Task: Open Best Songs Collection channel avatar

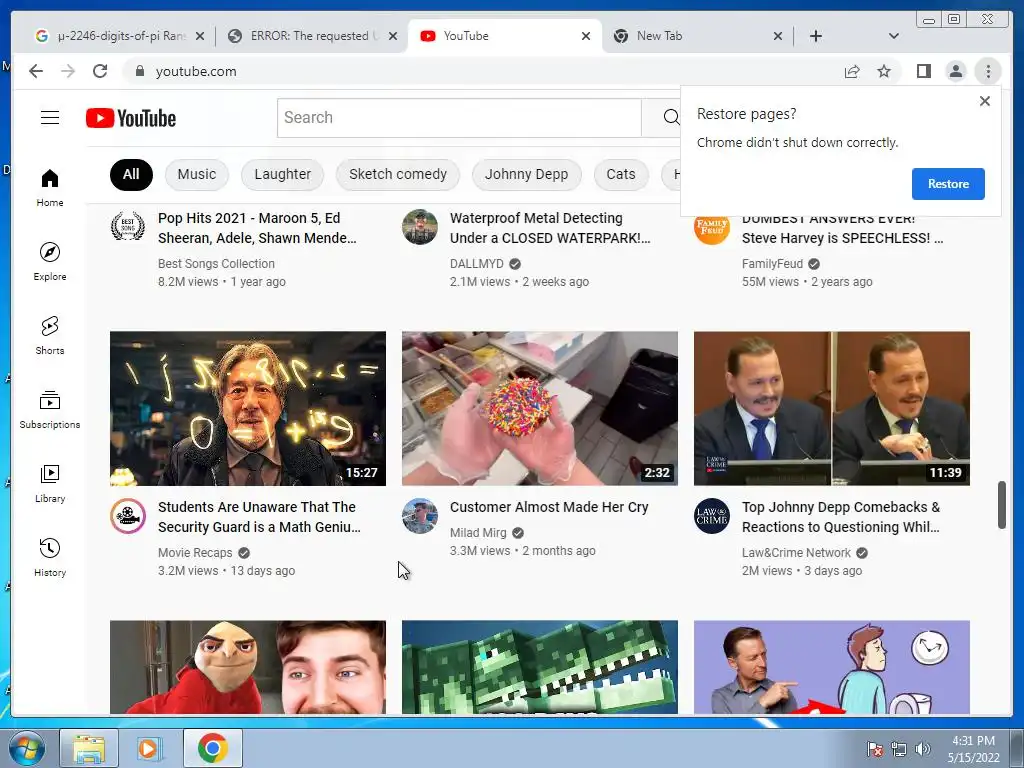Action: tap(127, 227)
